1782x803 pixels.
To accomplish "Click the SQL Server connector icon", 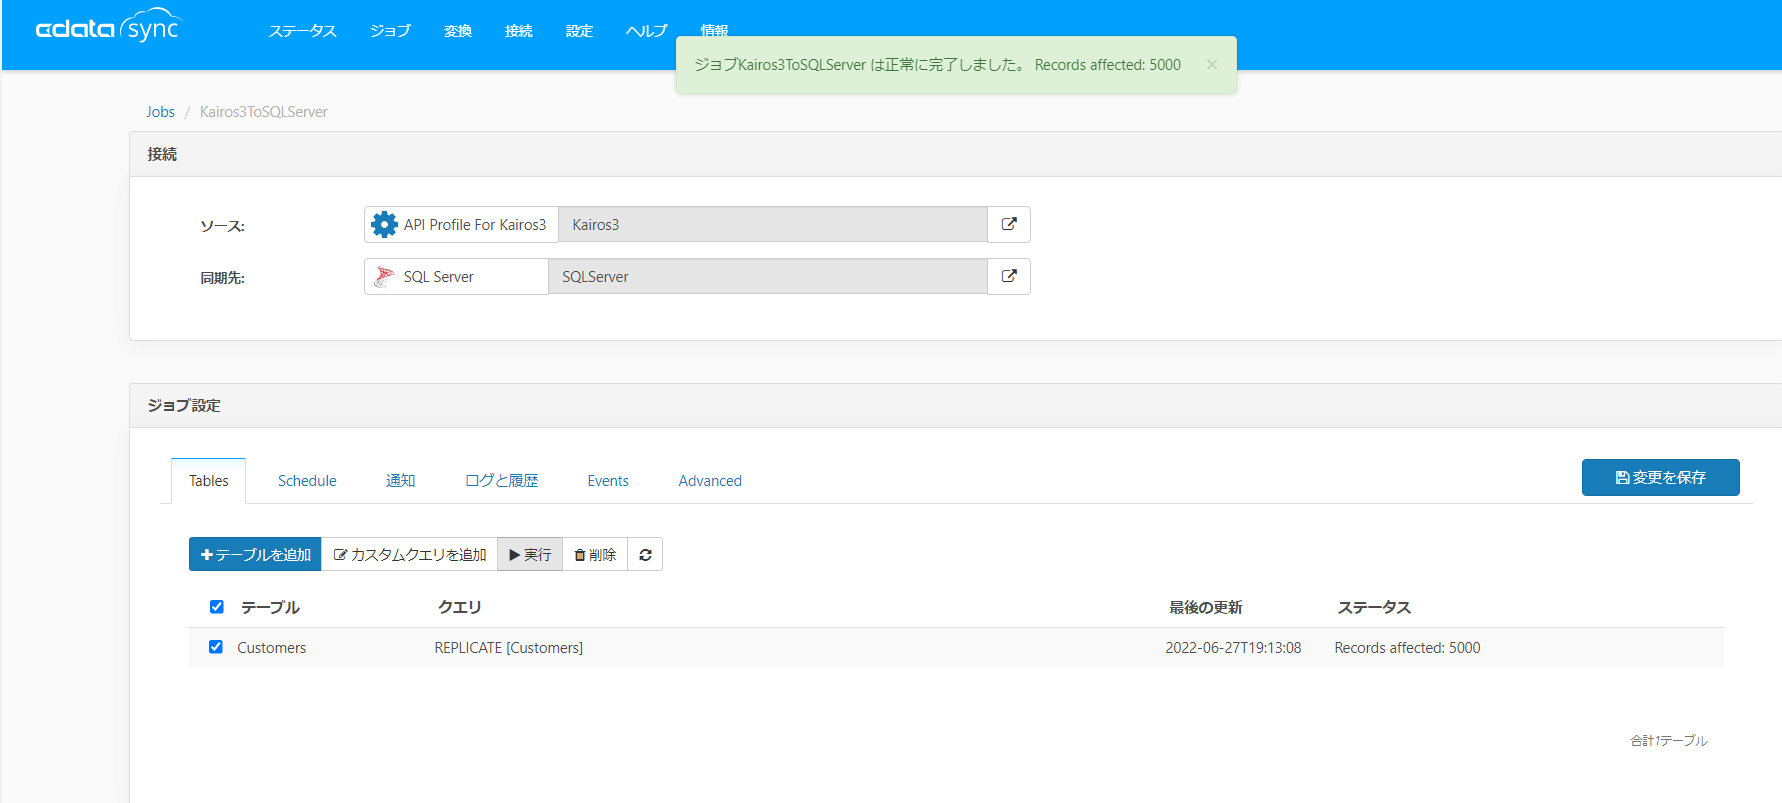I will click(384, 276).
